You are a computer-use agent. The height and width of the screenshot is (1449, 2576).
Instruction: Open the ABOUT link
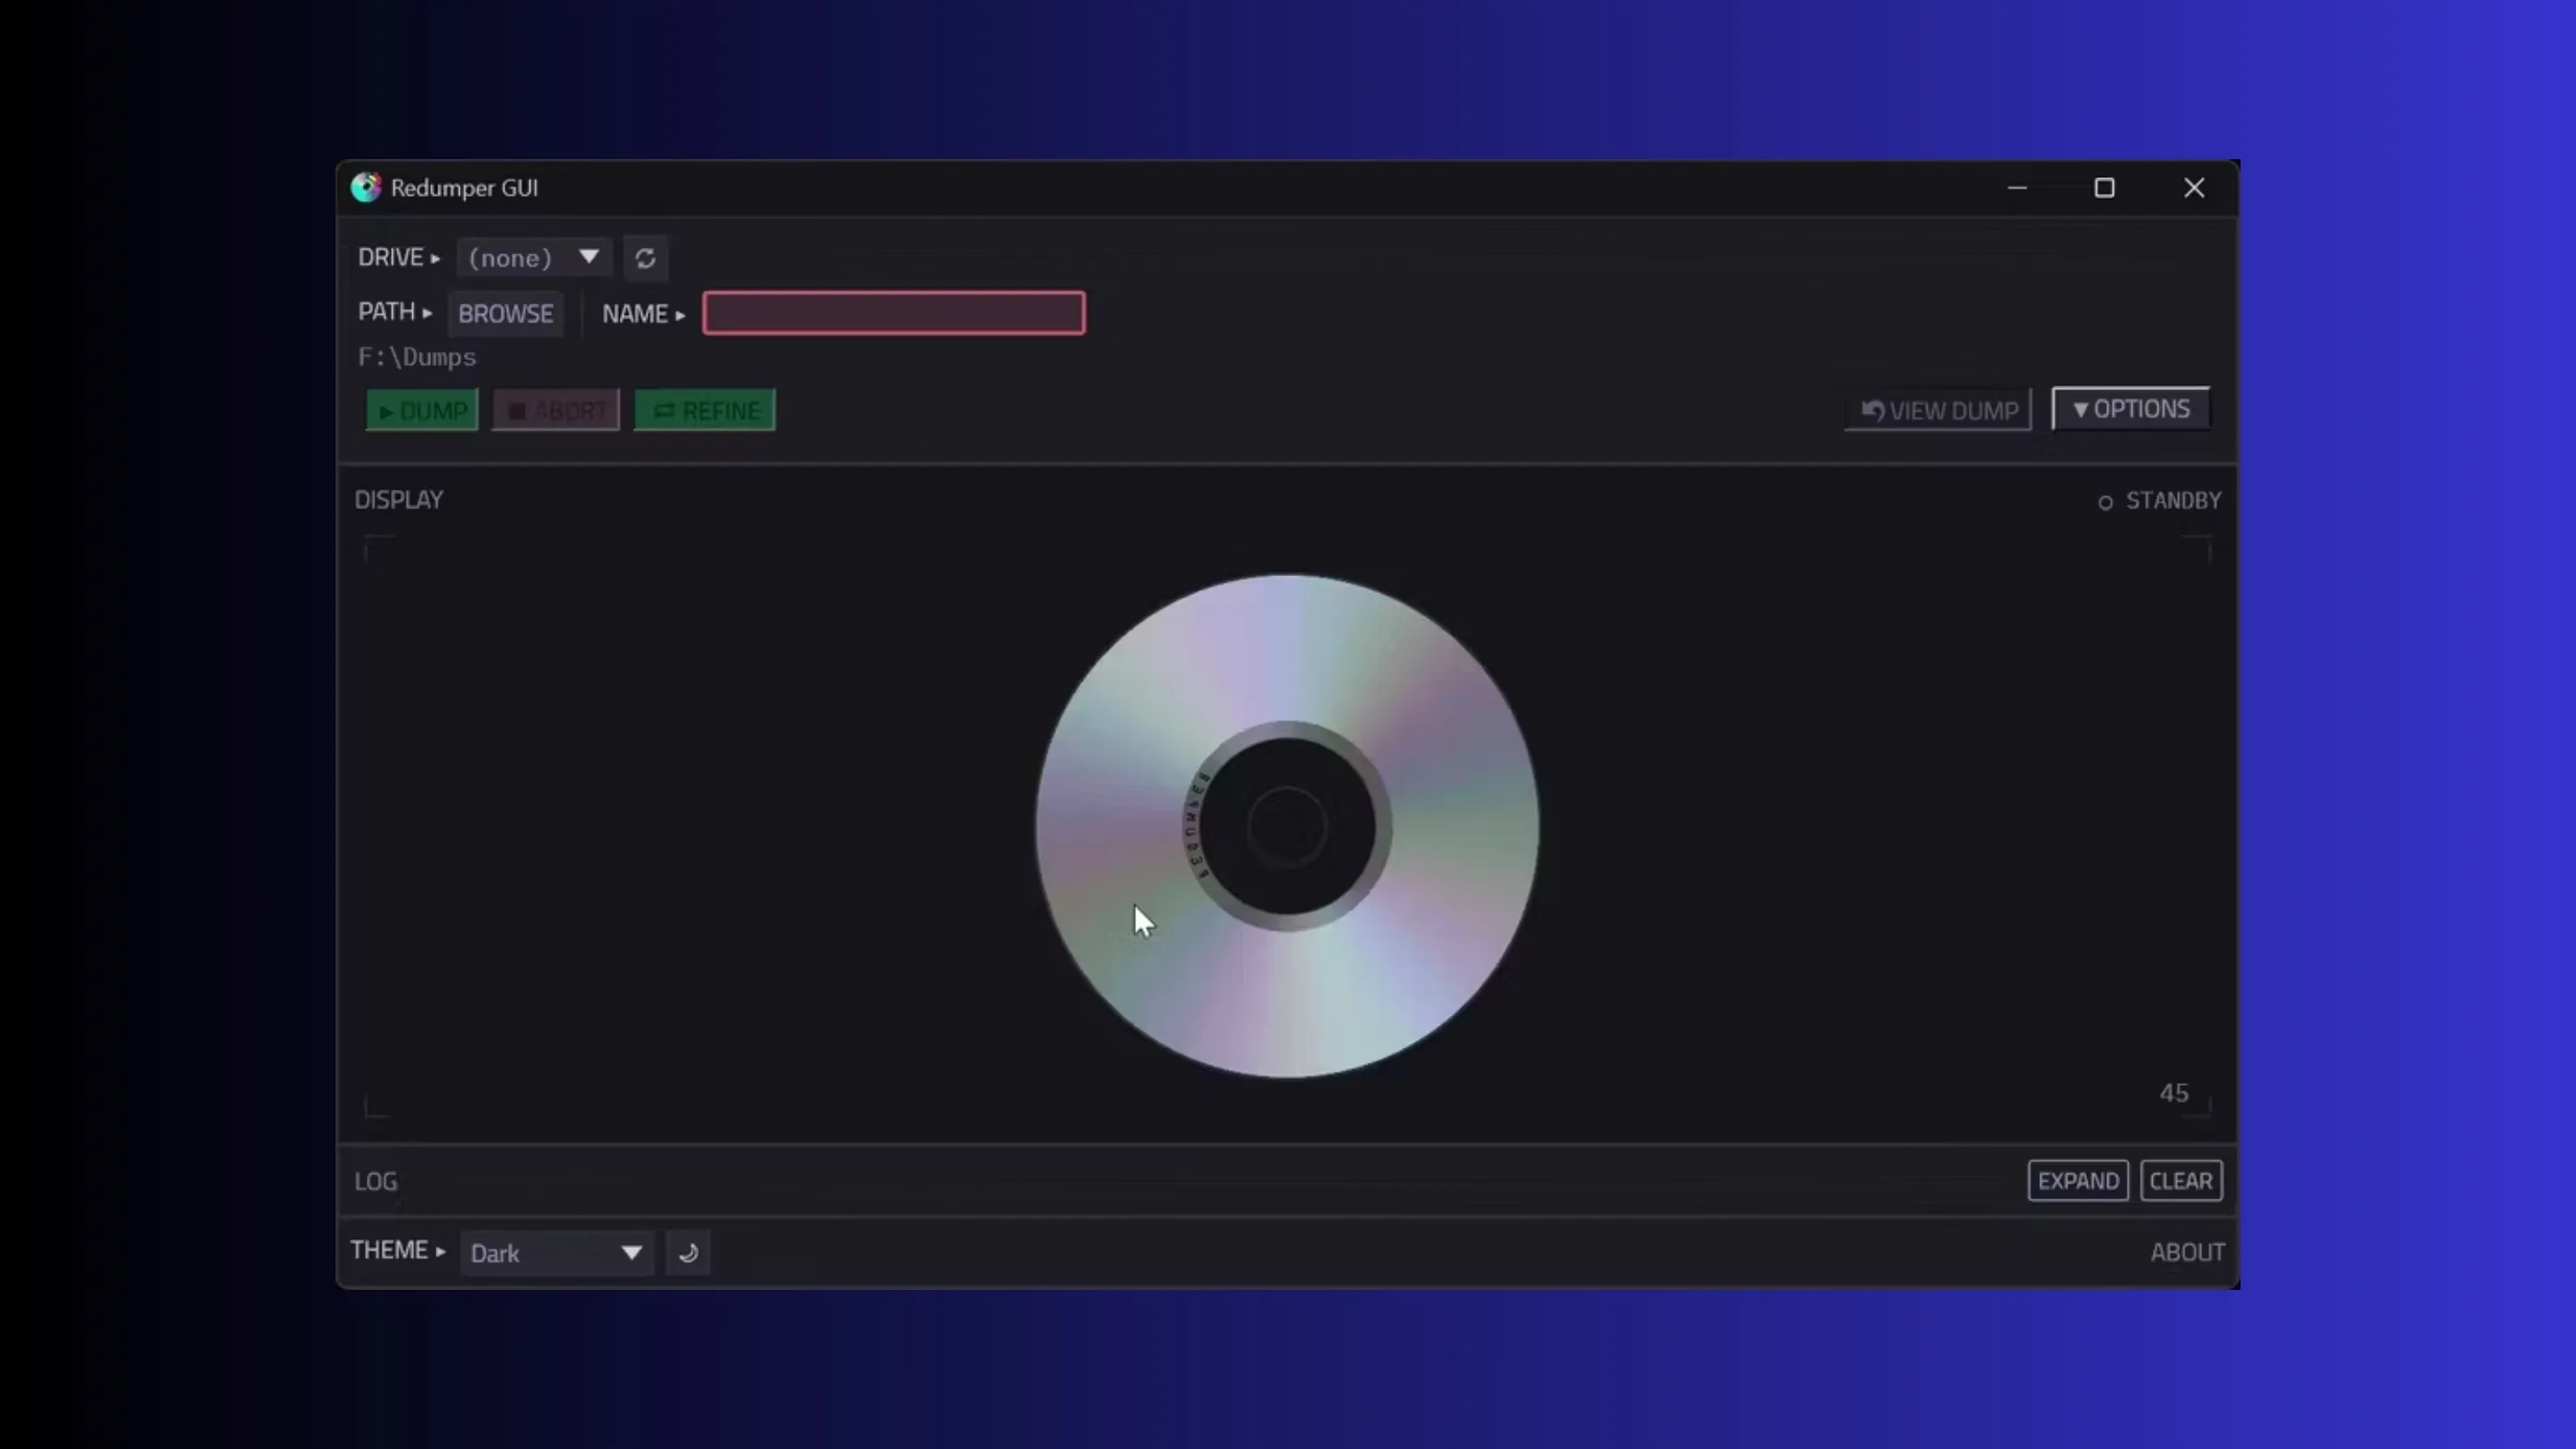[x=2187, y=1252]
